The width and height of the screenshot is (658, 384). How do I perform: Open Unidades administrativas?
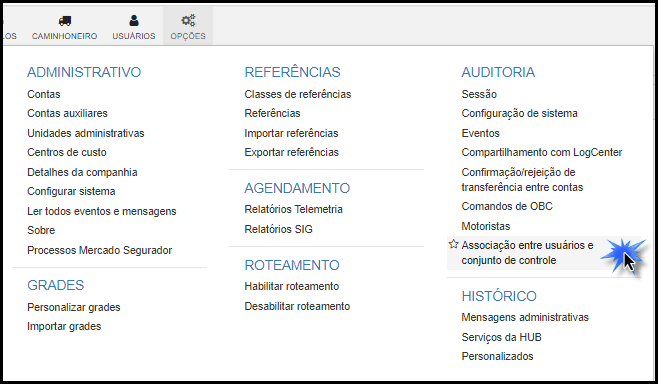pos(86,133)
